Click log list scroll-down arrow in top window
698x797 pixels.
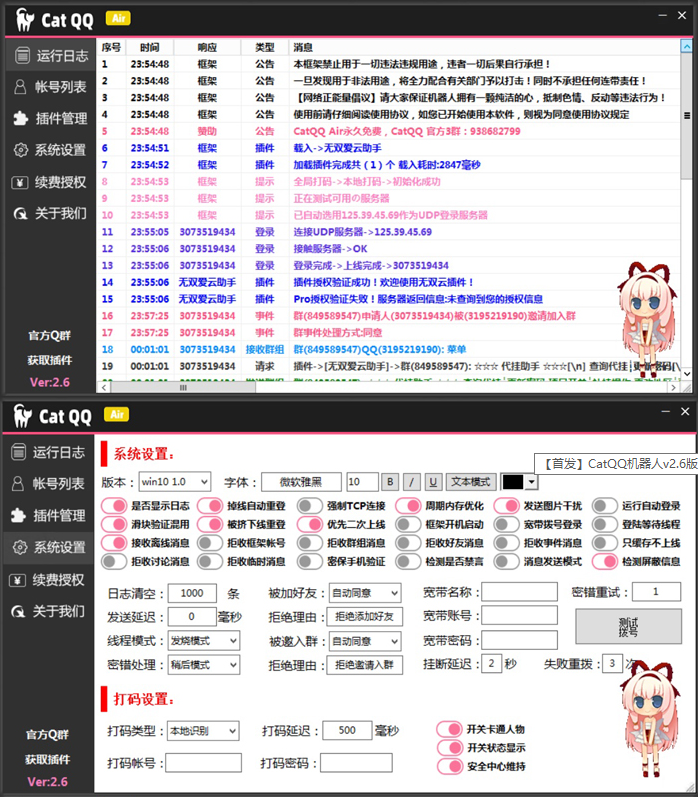coord(686,374)
